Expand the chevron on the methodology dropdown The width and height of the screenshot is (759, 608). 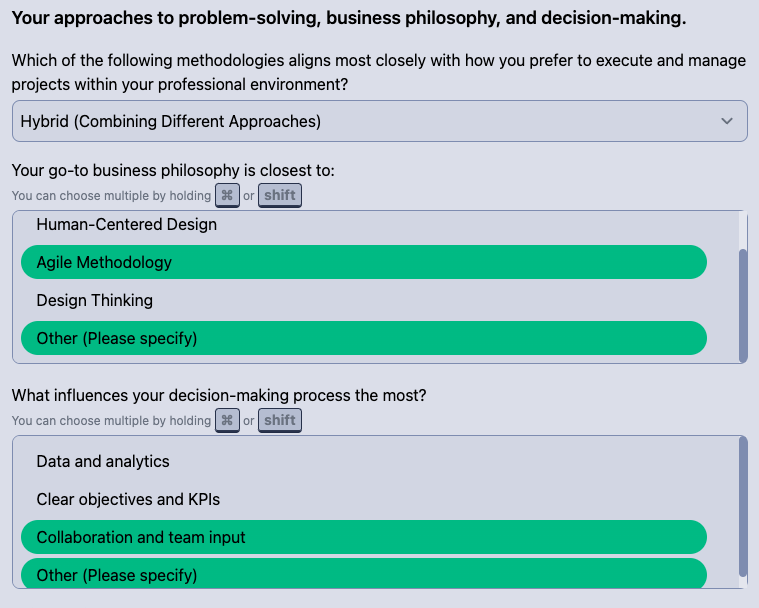coord(727,121)
